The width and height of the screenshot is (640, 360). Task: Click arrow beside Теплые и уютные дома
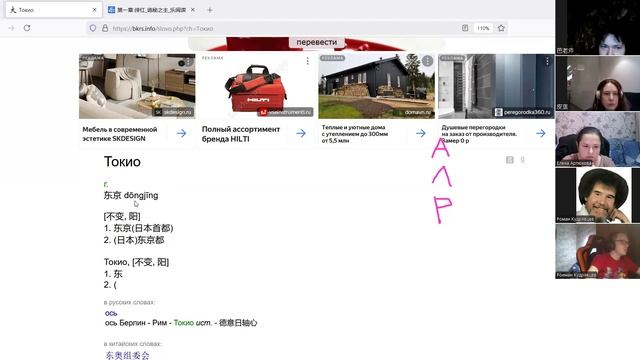coord(421,133)
